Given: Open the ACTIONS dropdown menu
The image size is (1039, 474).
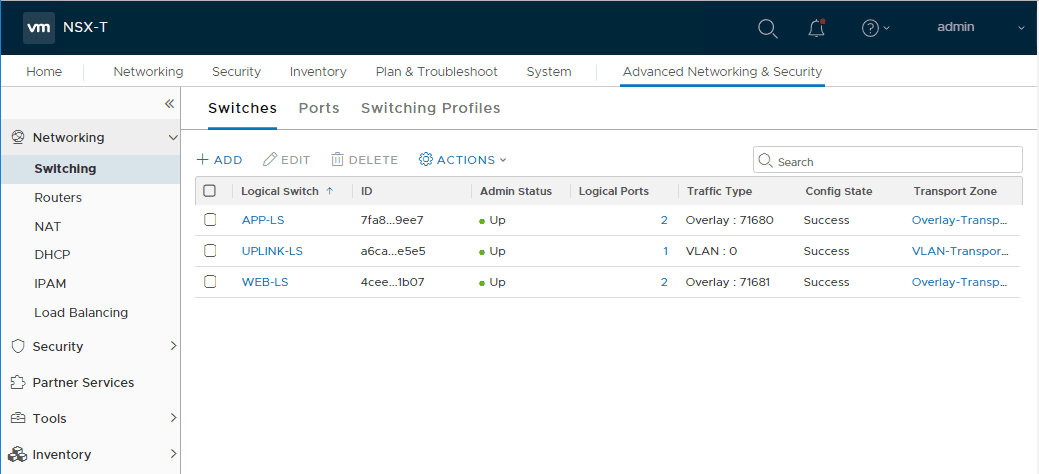Looking at the screenshot, I should point(463,160).
